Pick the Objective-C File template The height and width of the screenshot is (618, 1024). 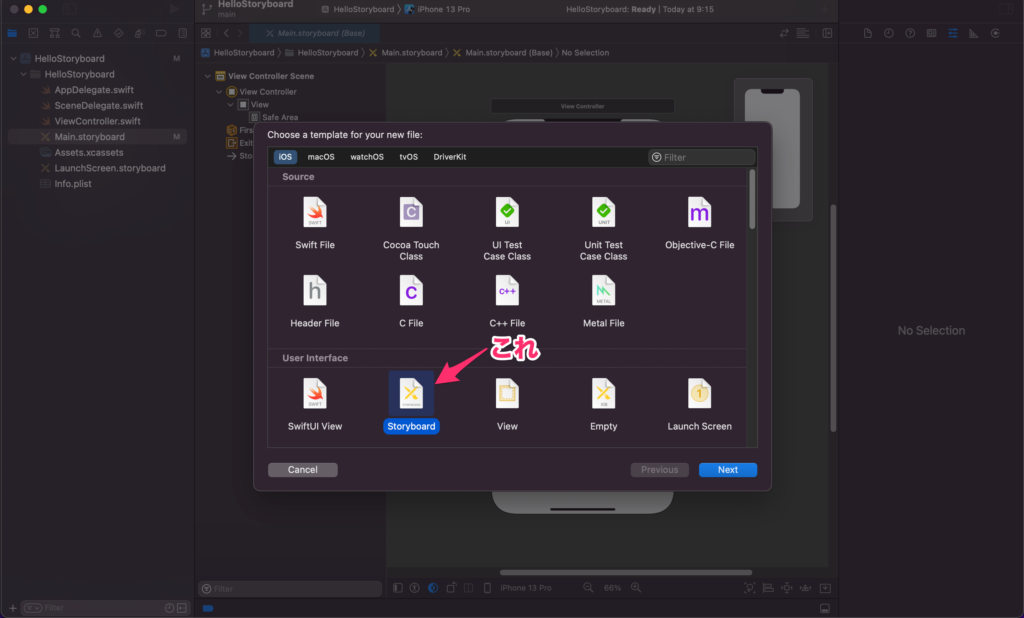pos(699,213)
